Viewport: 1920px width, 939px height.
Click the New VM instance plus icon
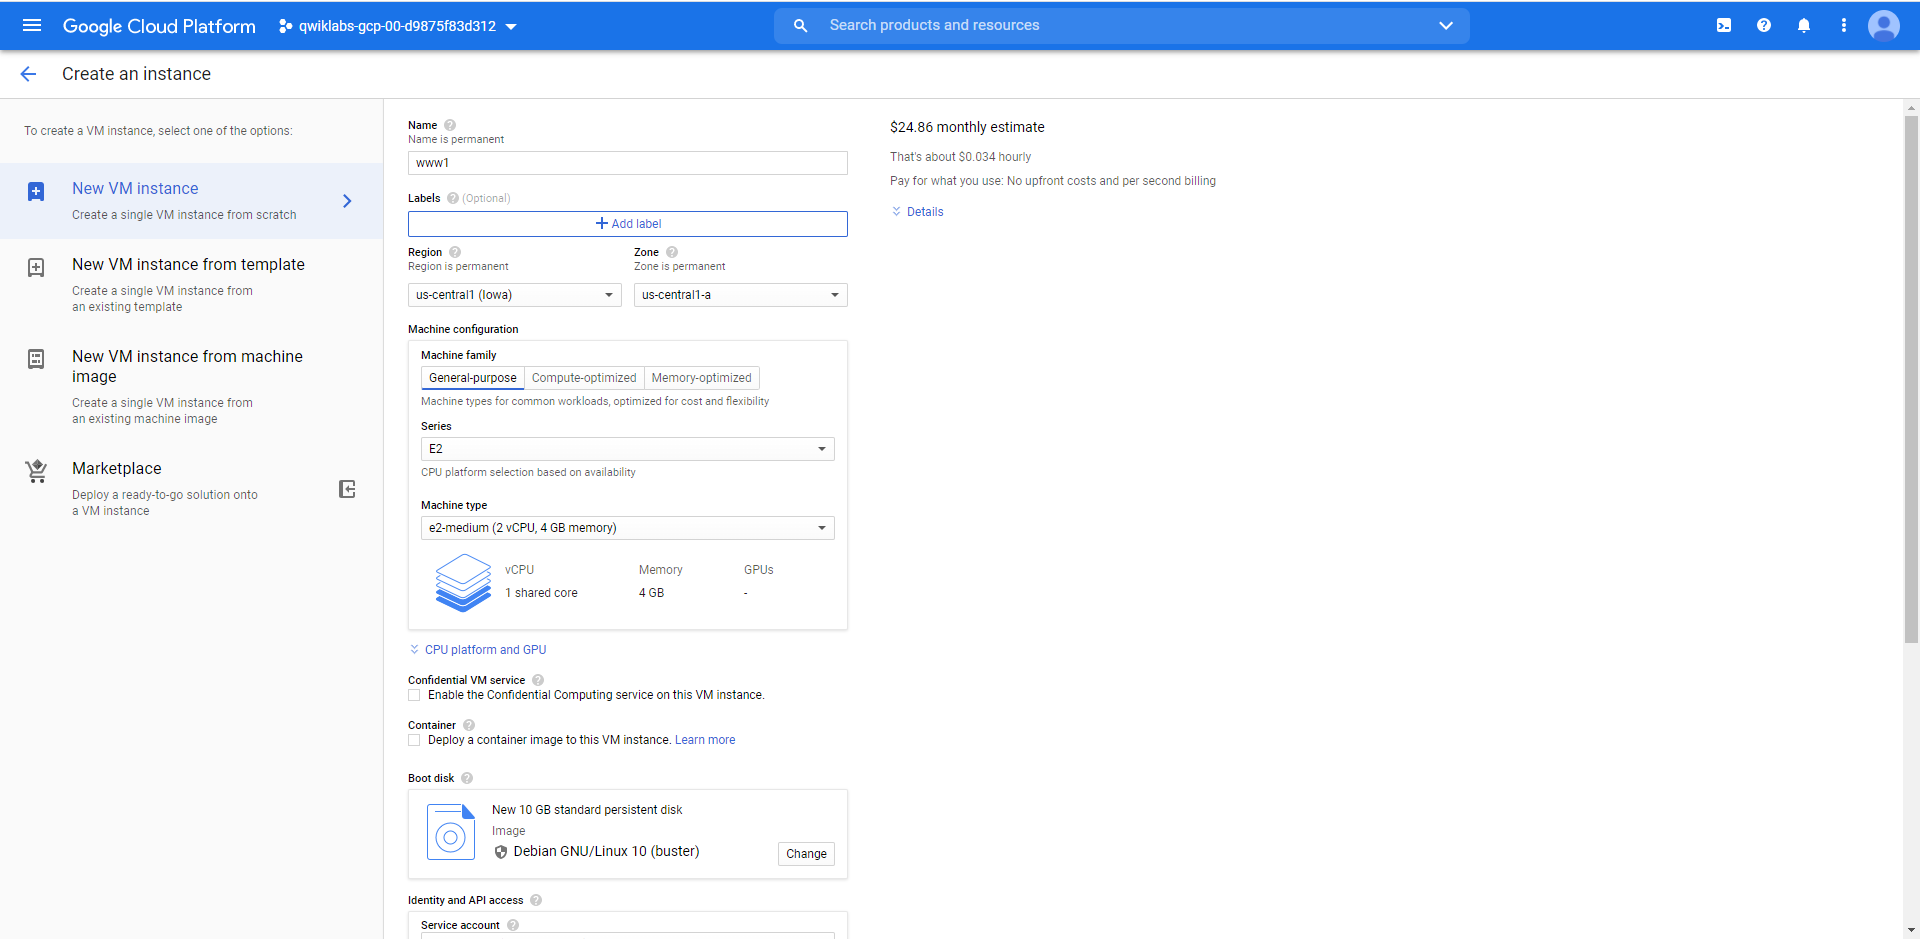36,192
